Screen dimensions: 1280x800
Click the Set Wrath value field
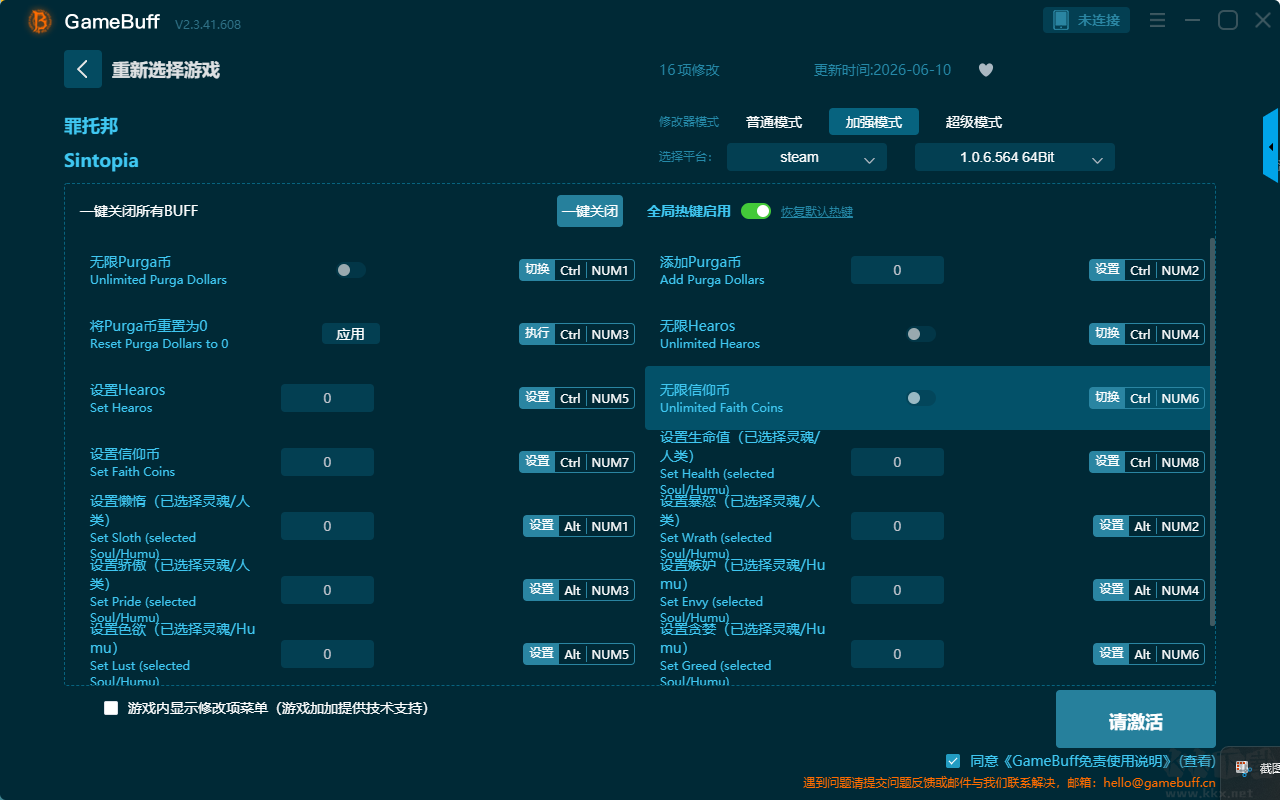tap(897, 526)
